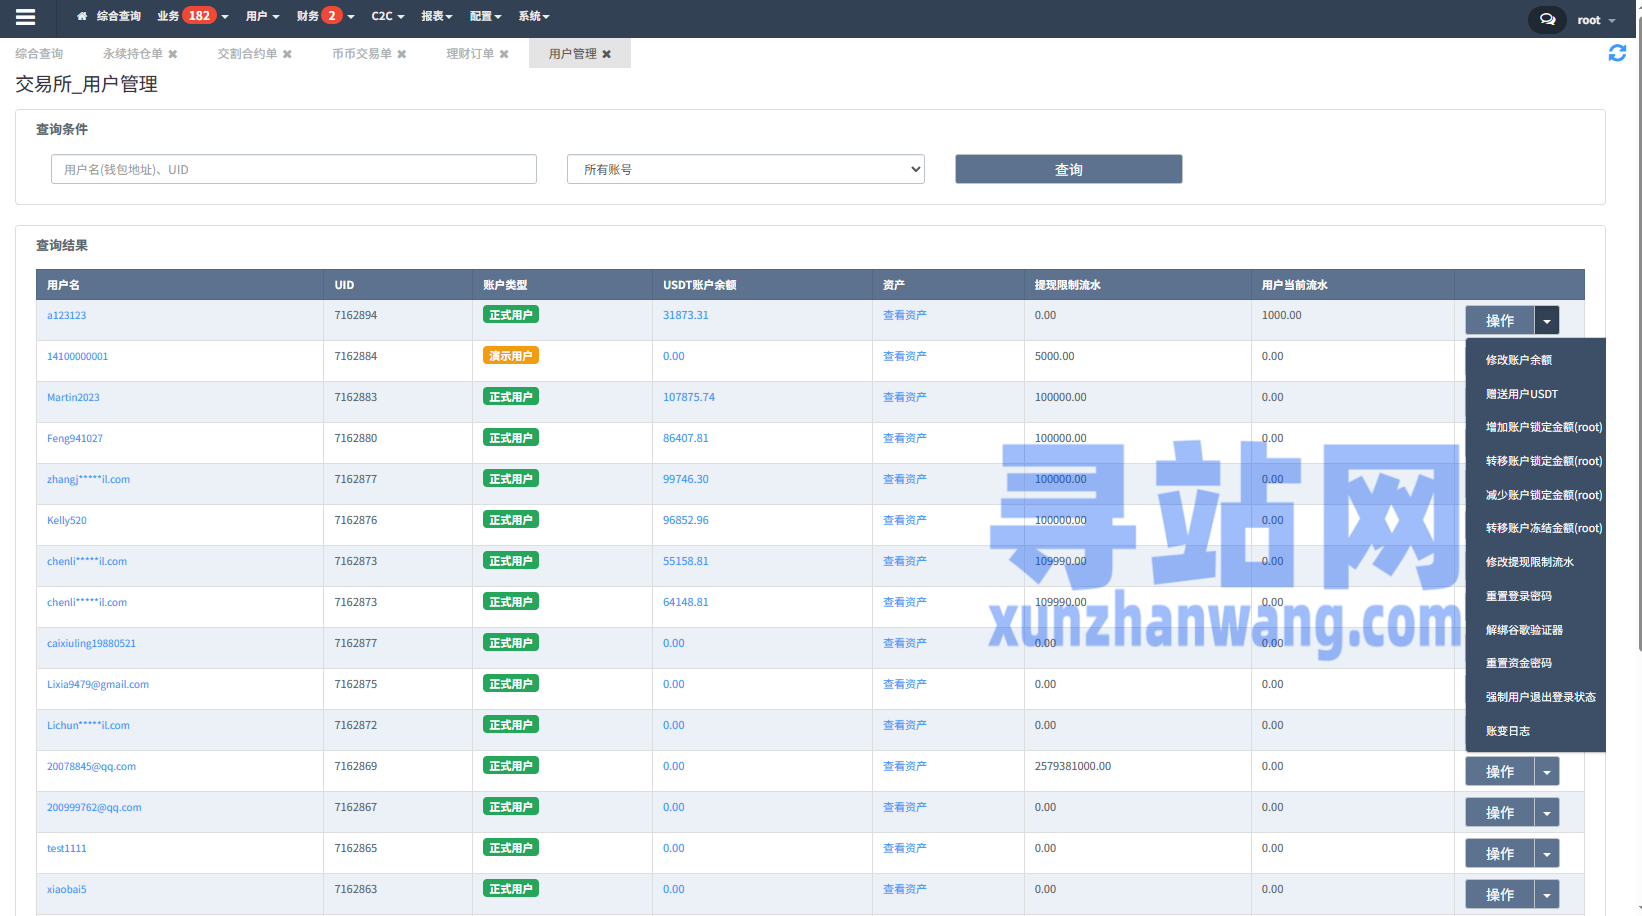Open user a123123's profile link
The image size is (1642, 916).
click(66, 315)
